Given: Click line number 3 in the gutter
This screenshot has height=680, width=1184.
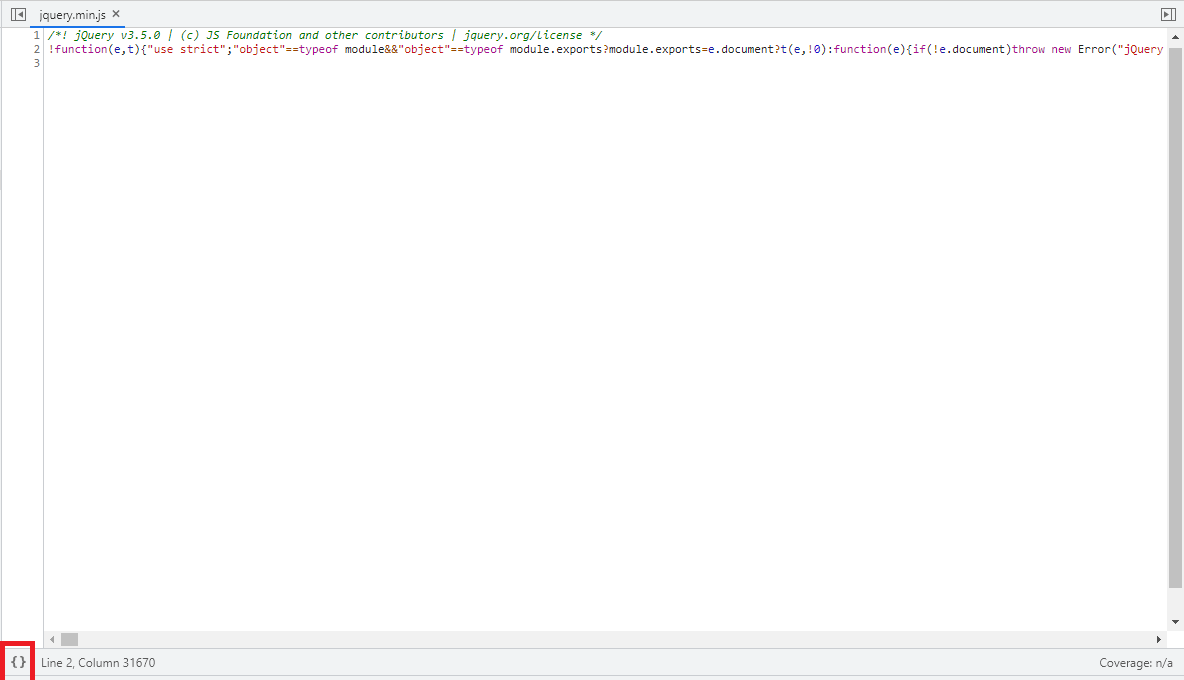Looking at the screenshot, I should coord(36,63).
